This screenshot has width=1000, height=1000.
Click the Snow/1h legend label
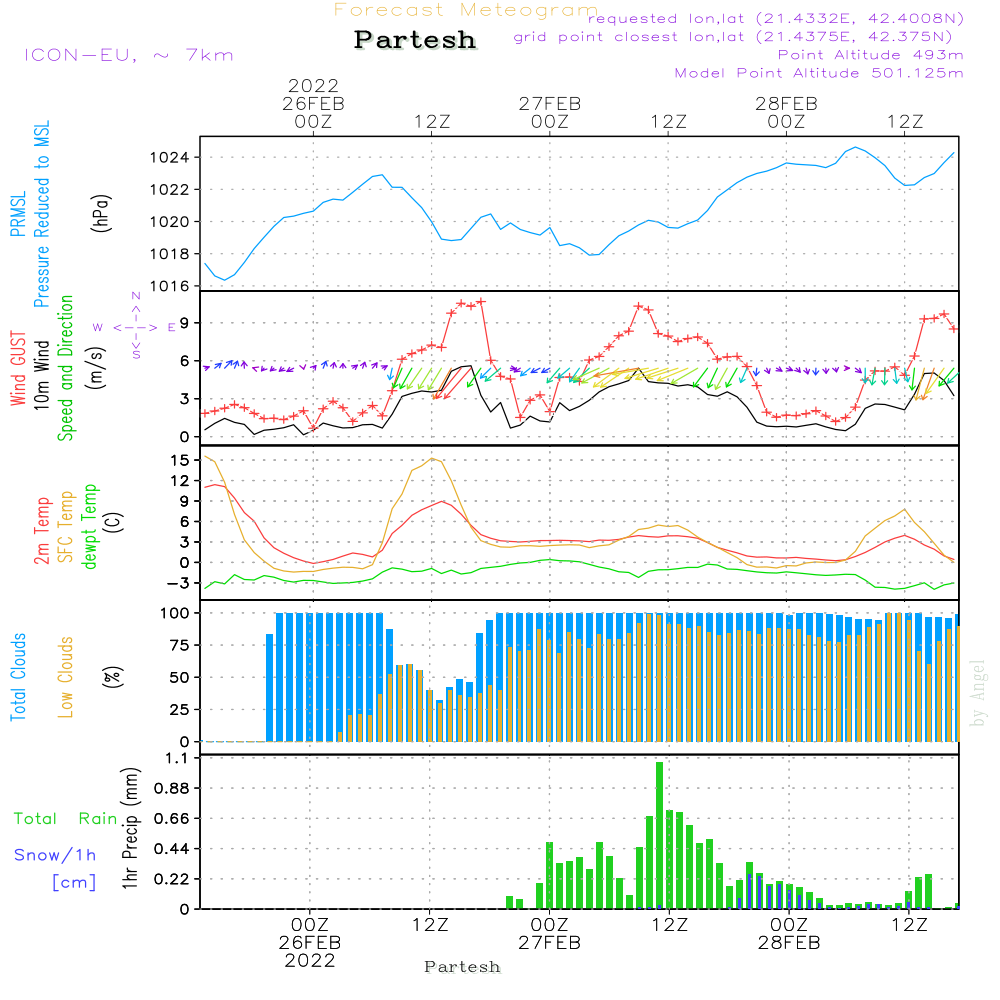55,855
